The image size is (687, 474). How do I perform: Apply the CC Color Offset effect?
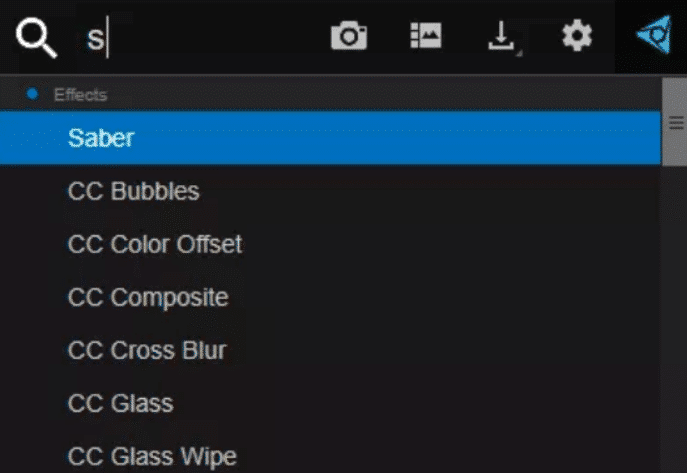pos(155,244)
